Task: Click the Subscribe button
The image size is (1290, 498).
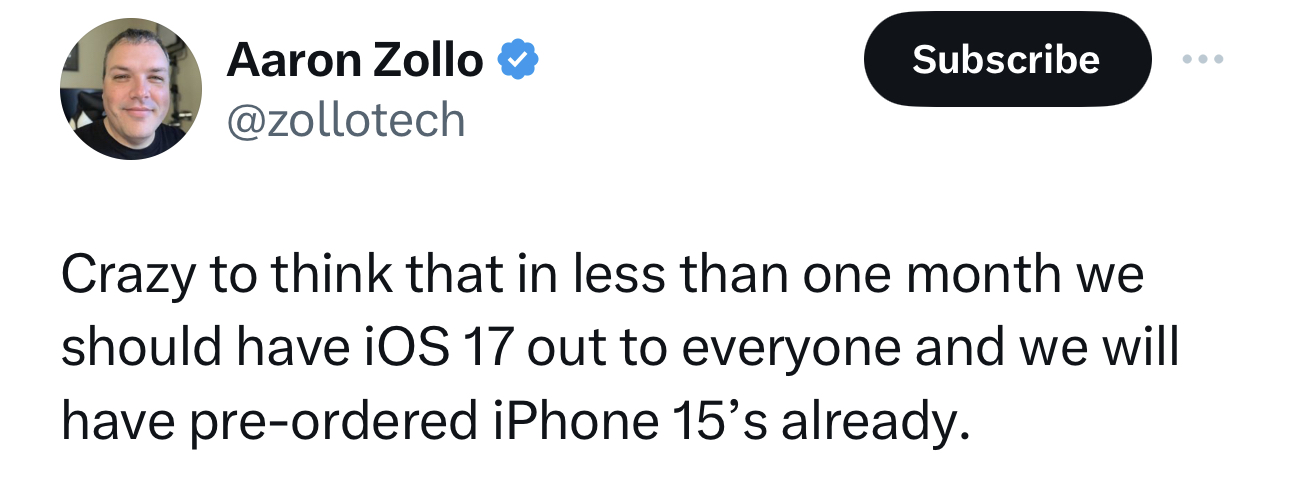Action: click(1006, 60)
